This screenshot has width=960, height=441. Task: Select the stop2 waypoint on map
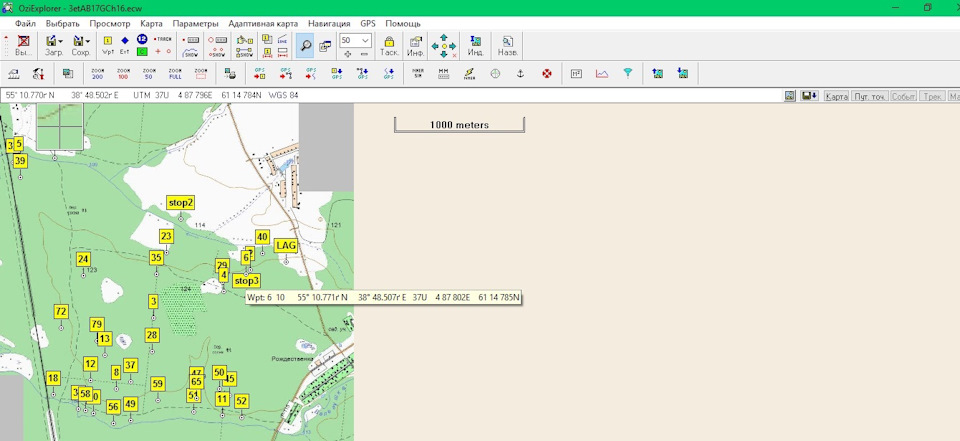(181, 203)
